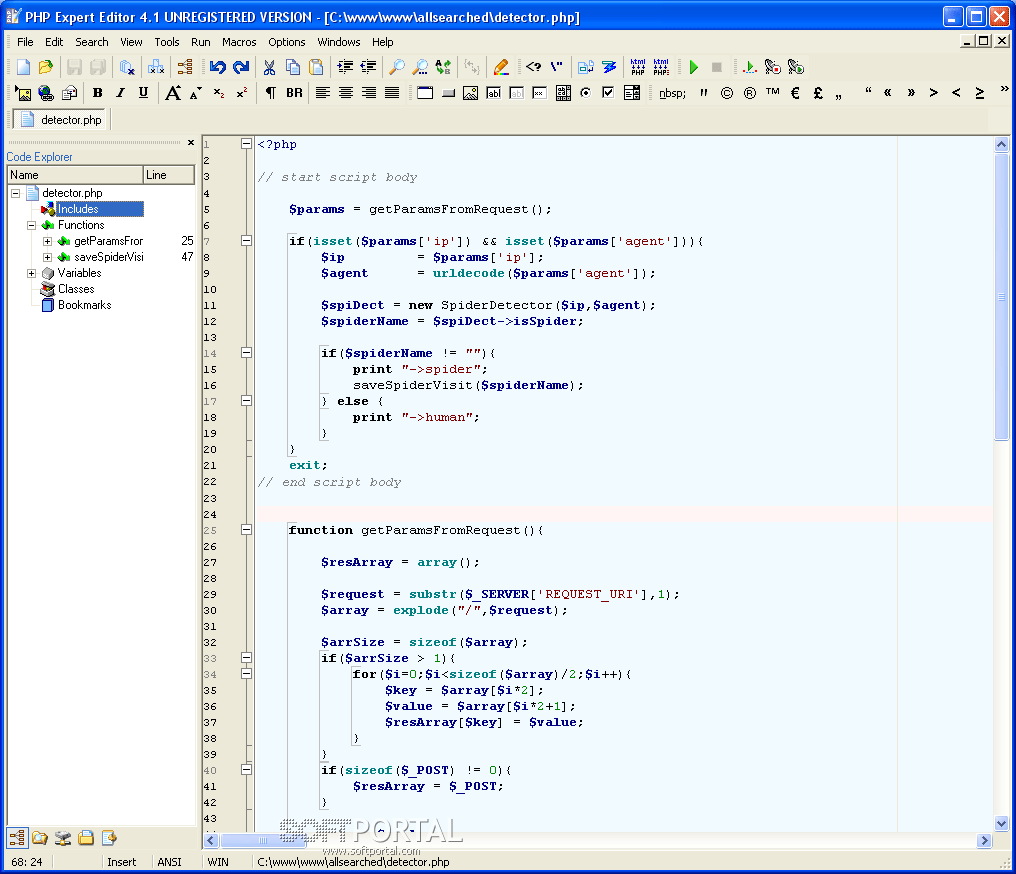Click the vertical scrollbar thumb
The height and width of the screenshot is (874, 1016).
1001,297
